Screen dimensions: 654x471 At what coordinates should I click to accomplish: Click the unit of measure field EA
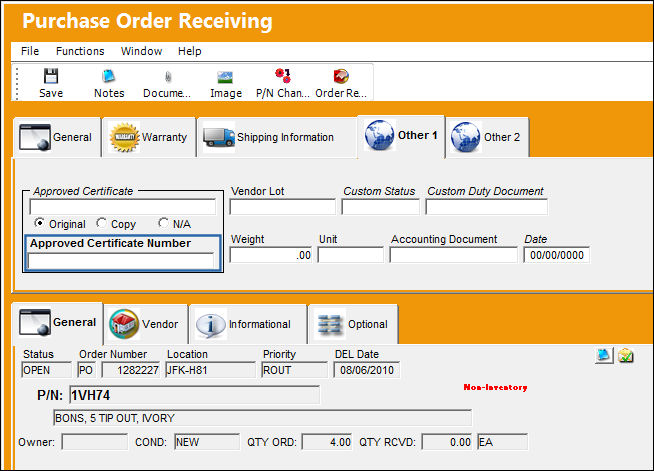click(503, 442)
